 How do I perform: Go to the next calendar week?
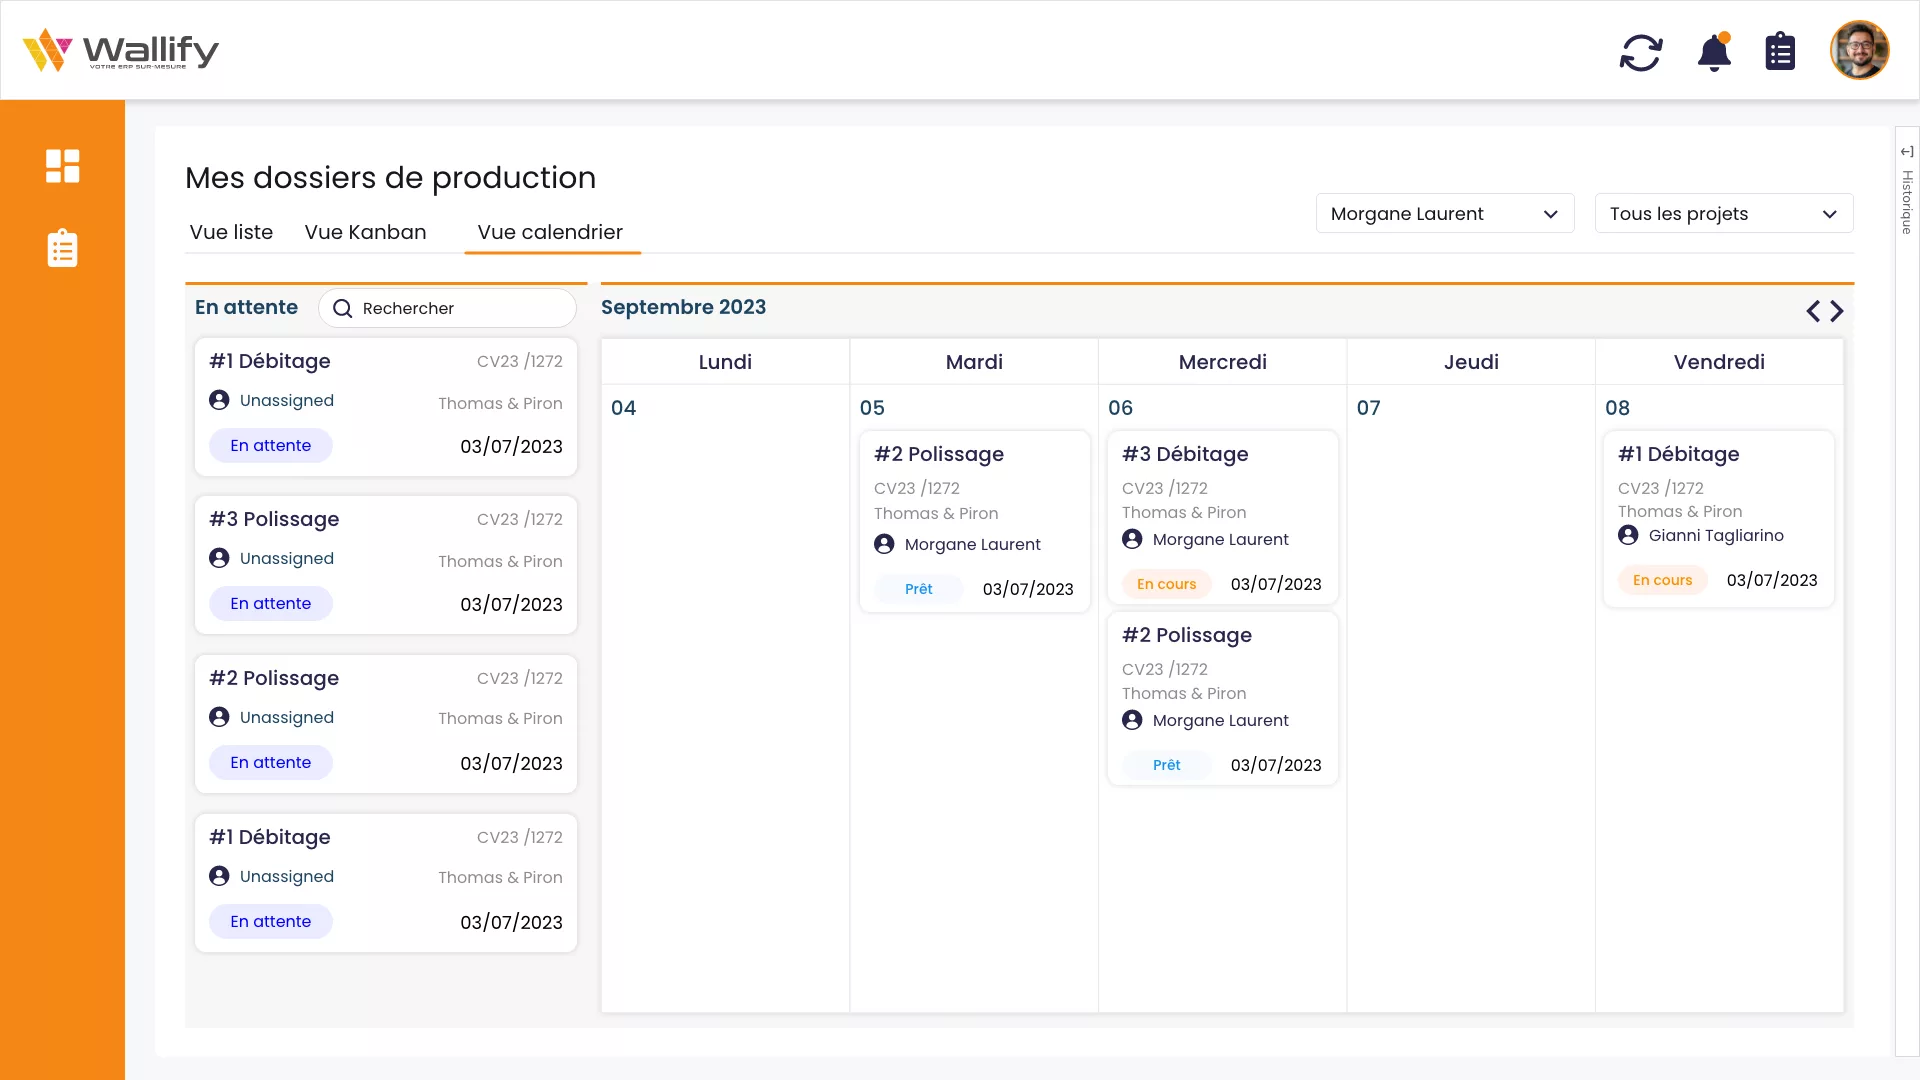1837,311
